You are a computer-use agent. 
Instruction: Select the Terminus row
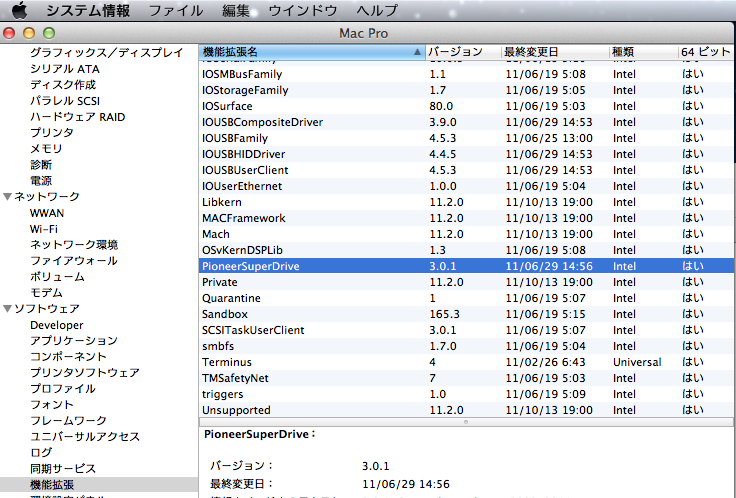pyautogui.click(x=466, y=361)
